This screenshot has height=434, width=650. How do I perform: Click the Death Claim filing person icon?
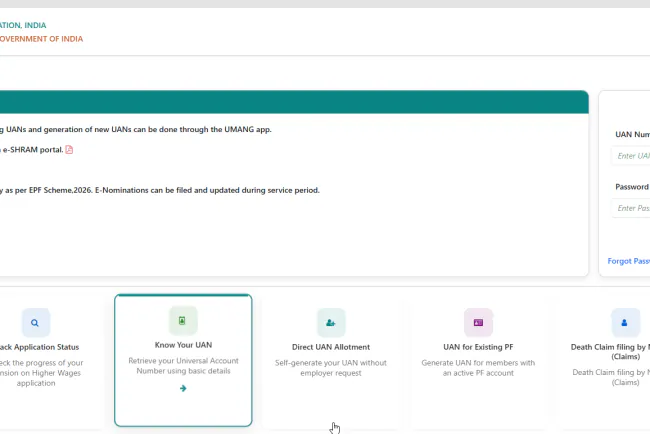[625, 322]
